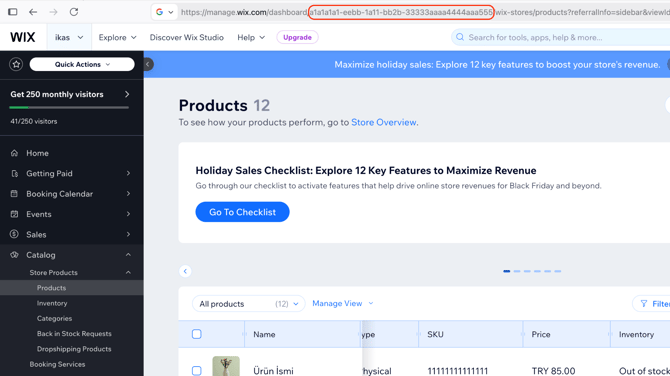Collapse the Store Products chevron
Viewport: 670px width, 376px height.
point(128,273)
